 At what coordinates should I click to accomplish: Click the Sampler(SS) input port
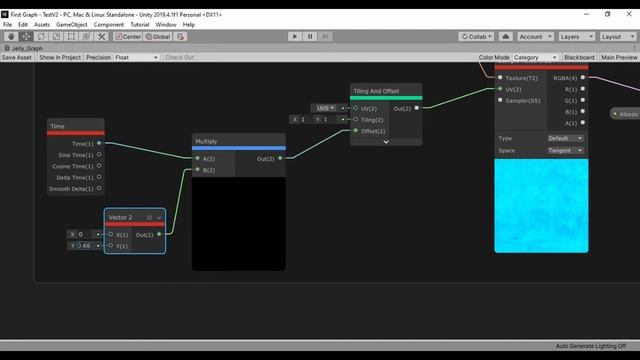coord(500,100)
